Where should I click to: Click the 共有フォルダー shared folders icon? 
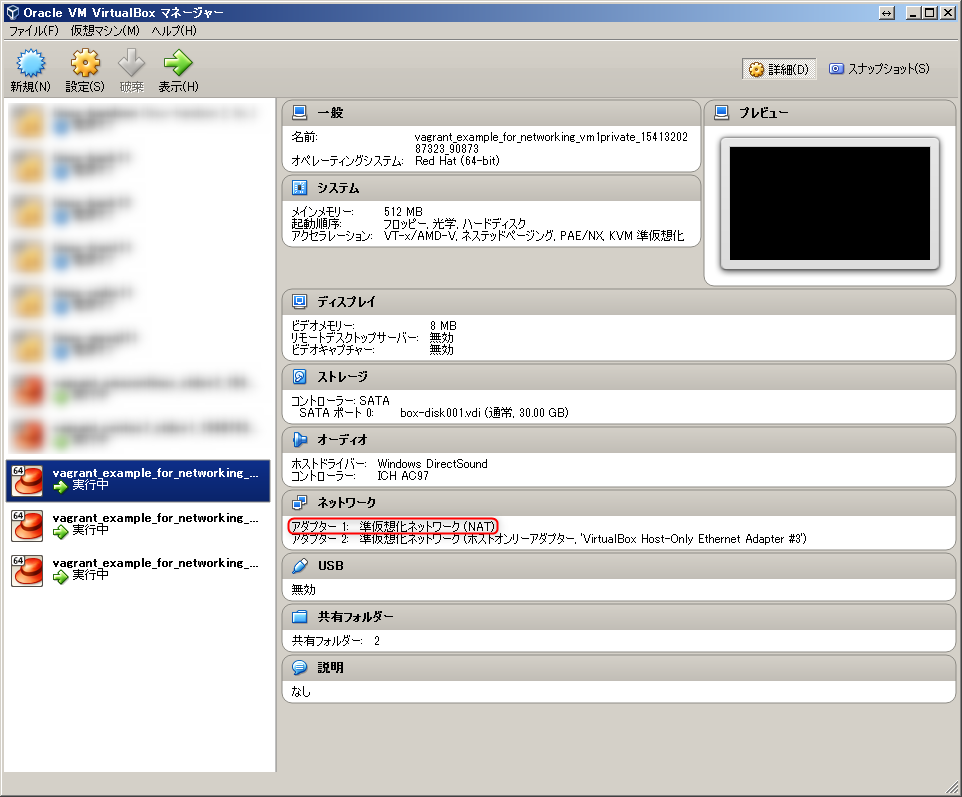(x=299, y=616)
